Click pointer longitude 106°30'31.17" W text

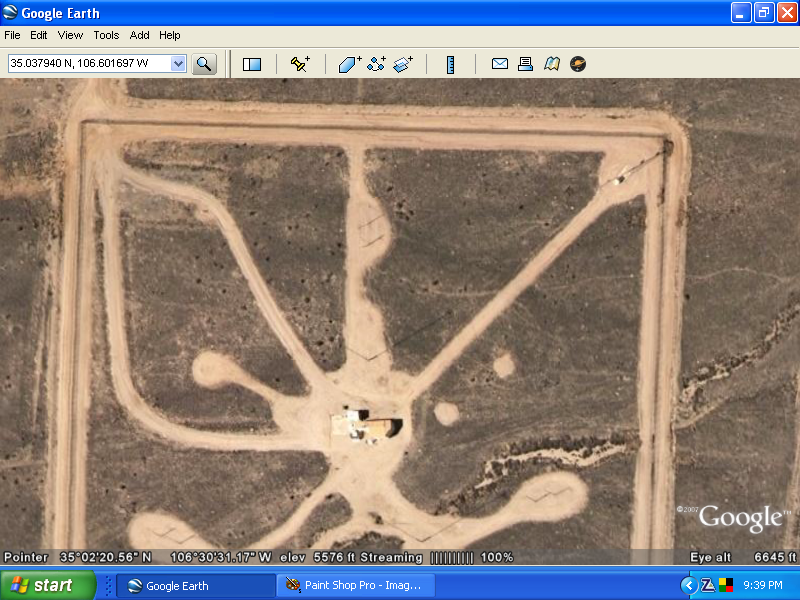(220, 557)
